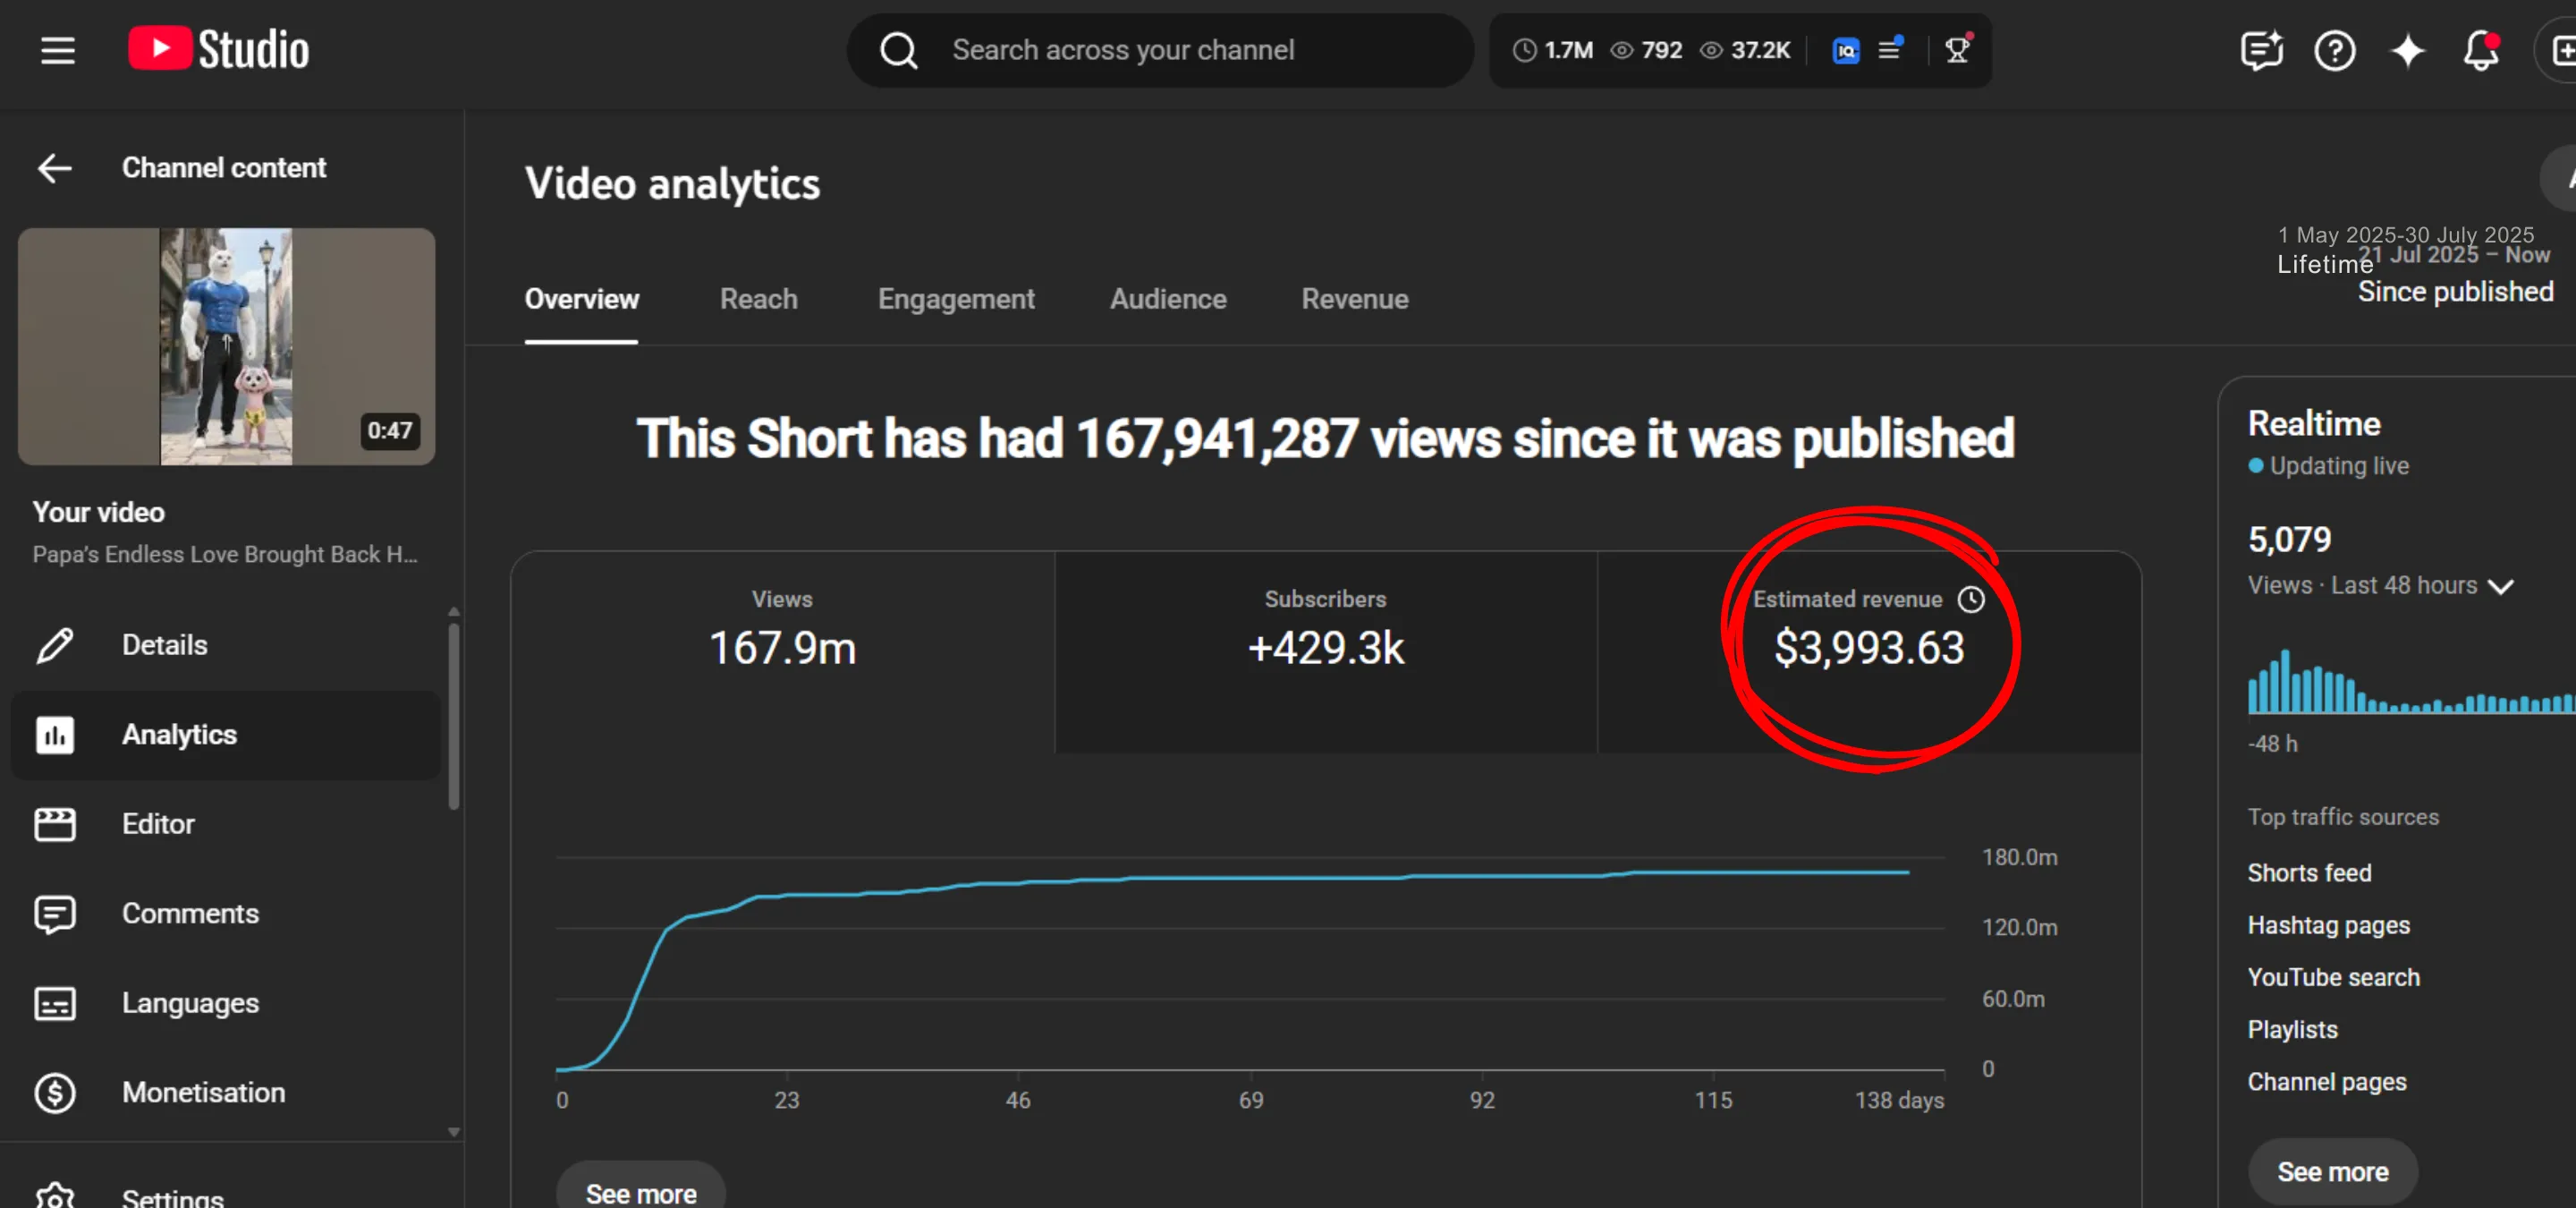Open the notifications bell
The width and height of the screenshot is (2576, 1208).
click(x=2480, y=50)
